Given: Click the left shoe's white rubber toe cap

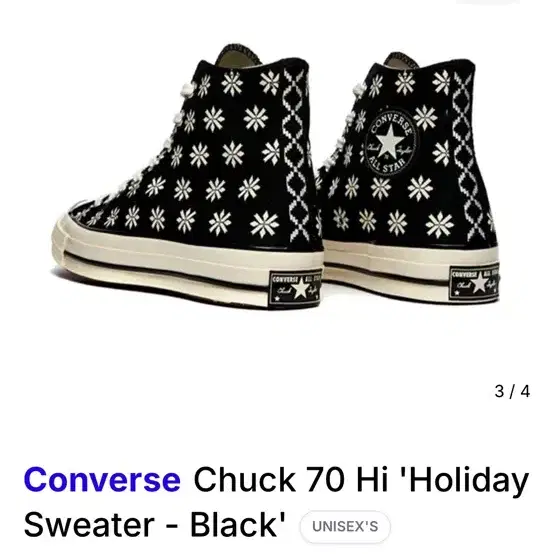Looking at the screenshot, I should [x=64, y=237].
